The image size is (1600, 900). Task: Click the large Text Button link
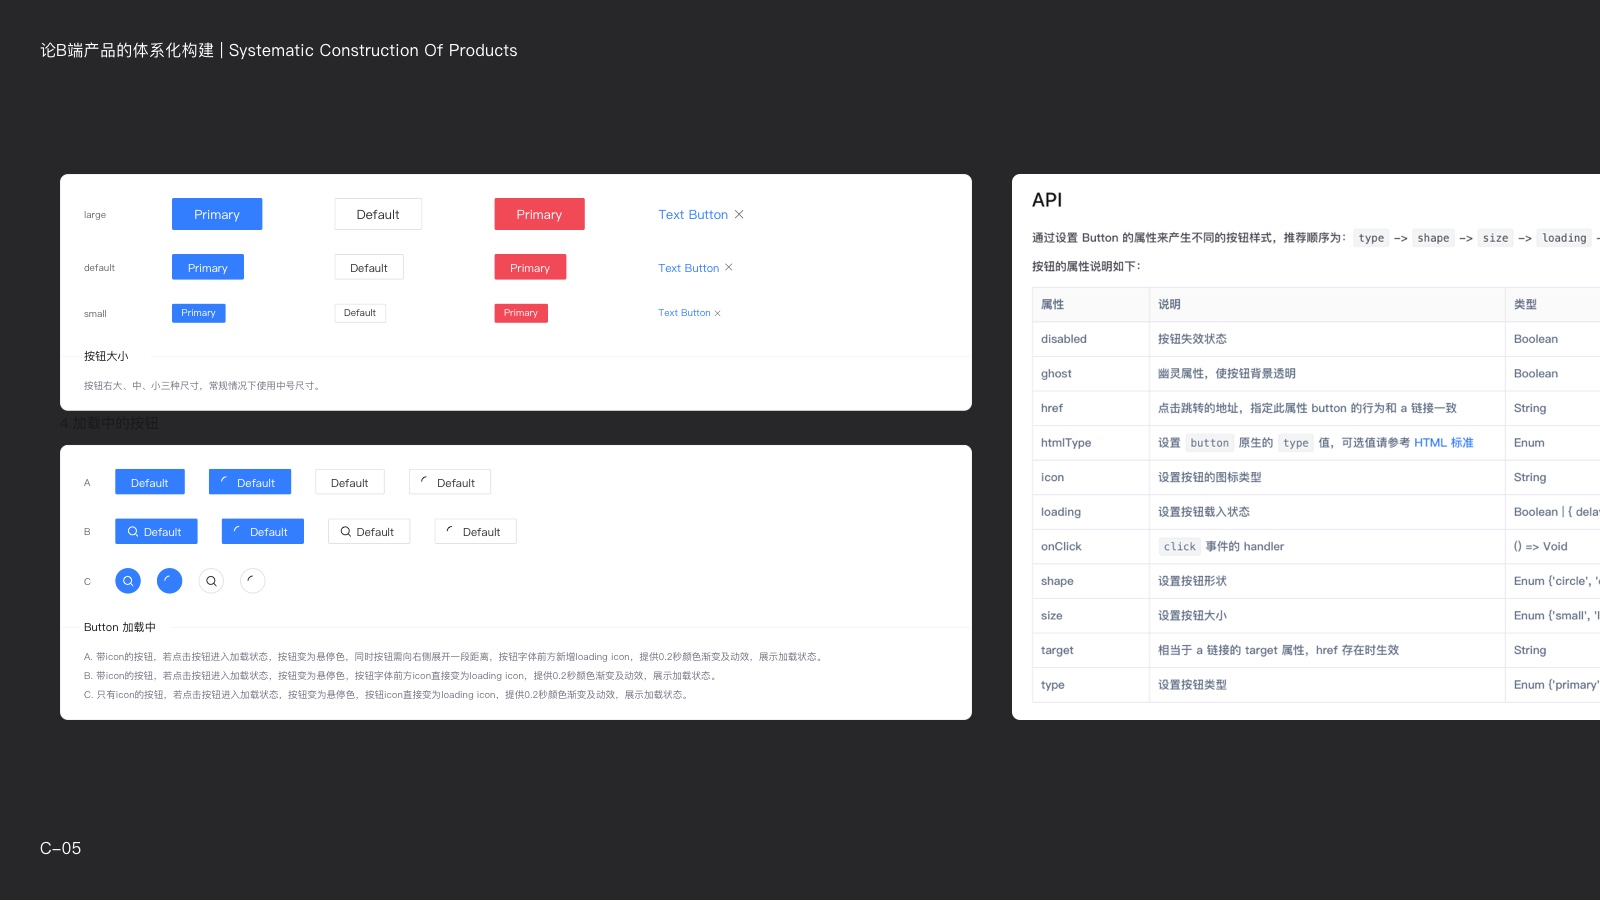(x=692, y=214)
